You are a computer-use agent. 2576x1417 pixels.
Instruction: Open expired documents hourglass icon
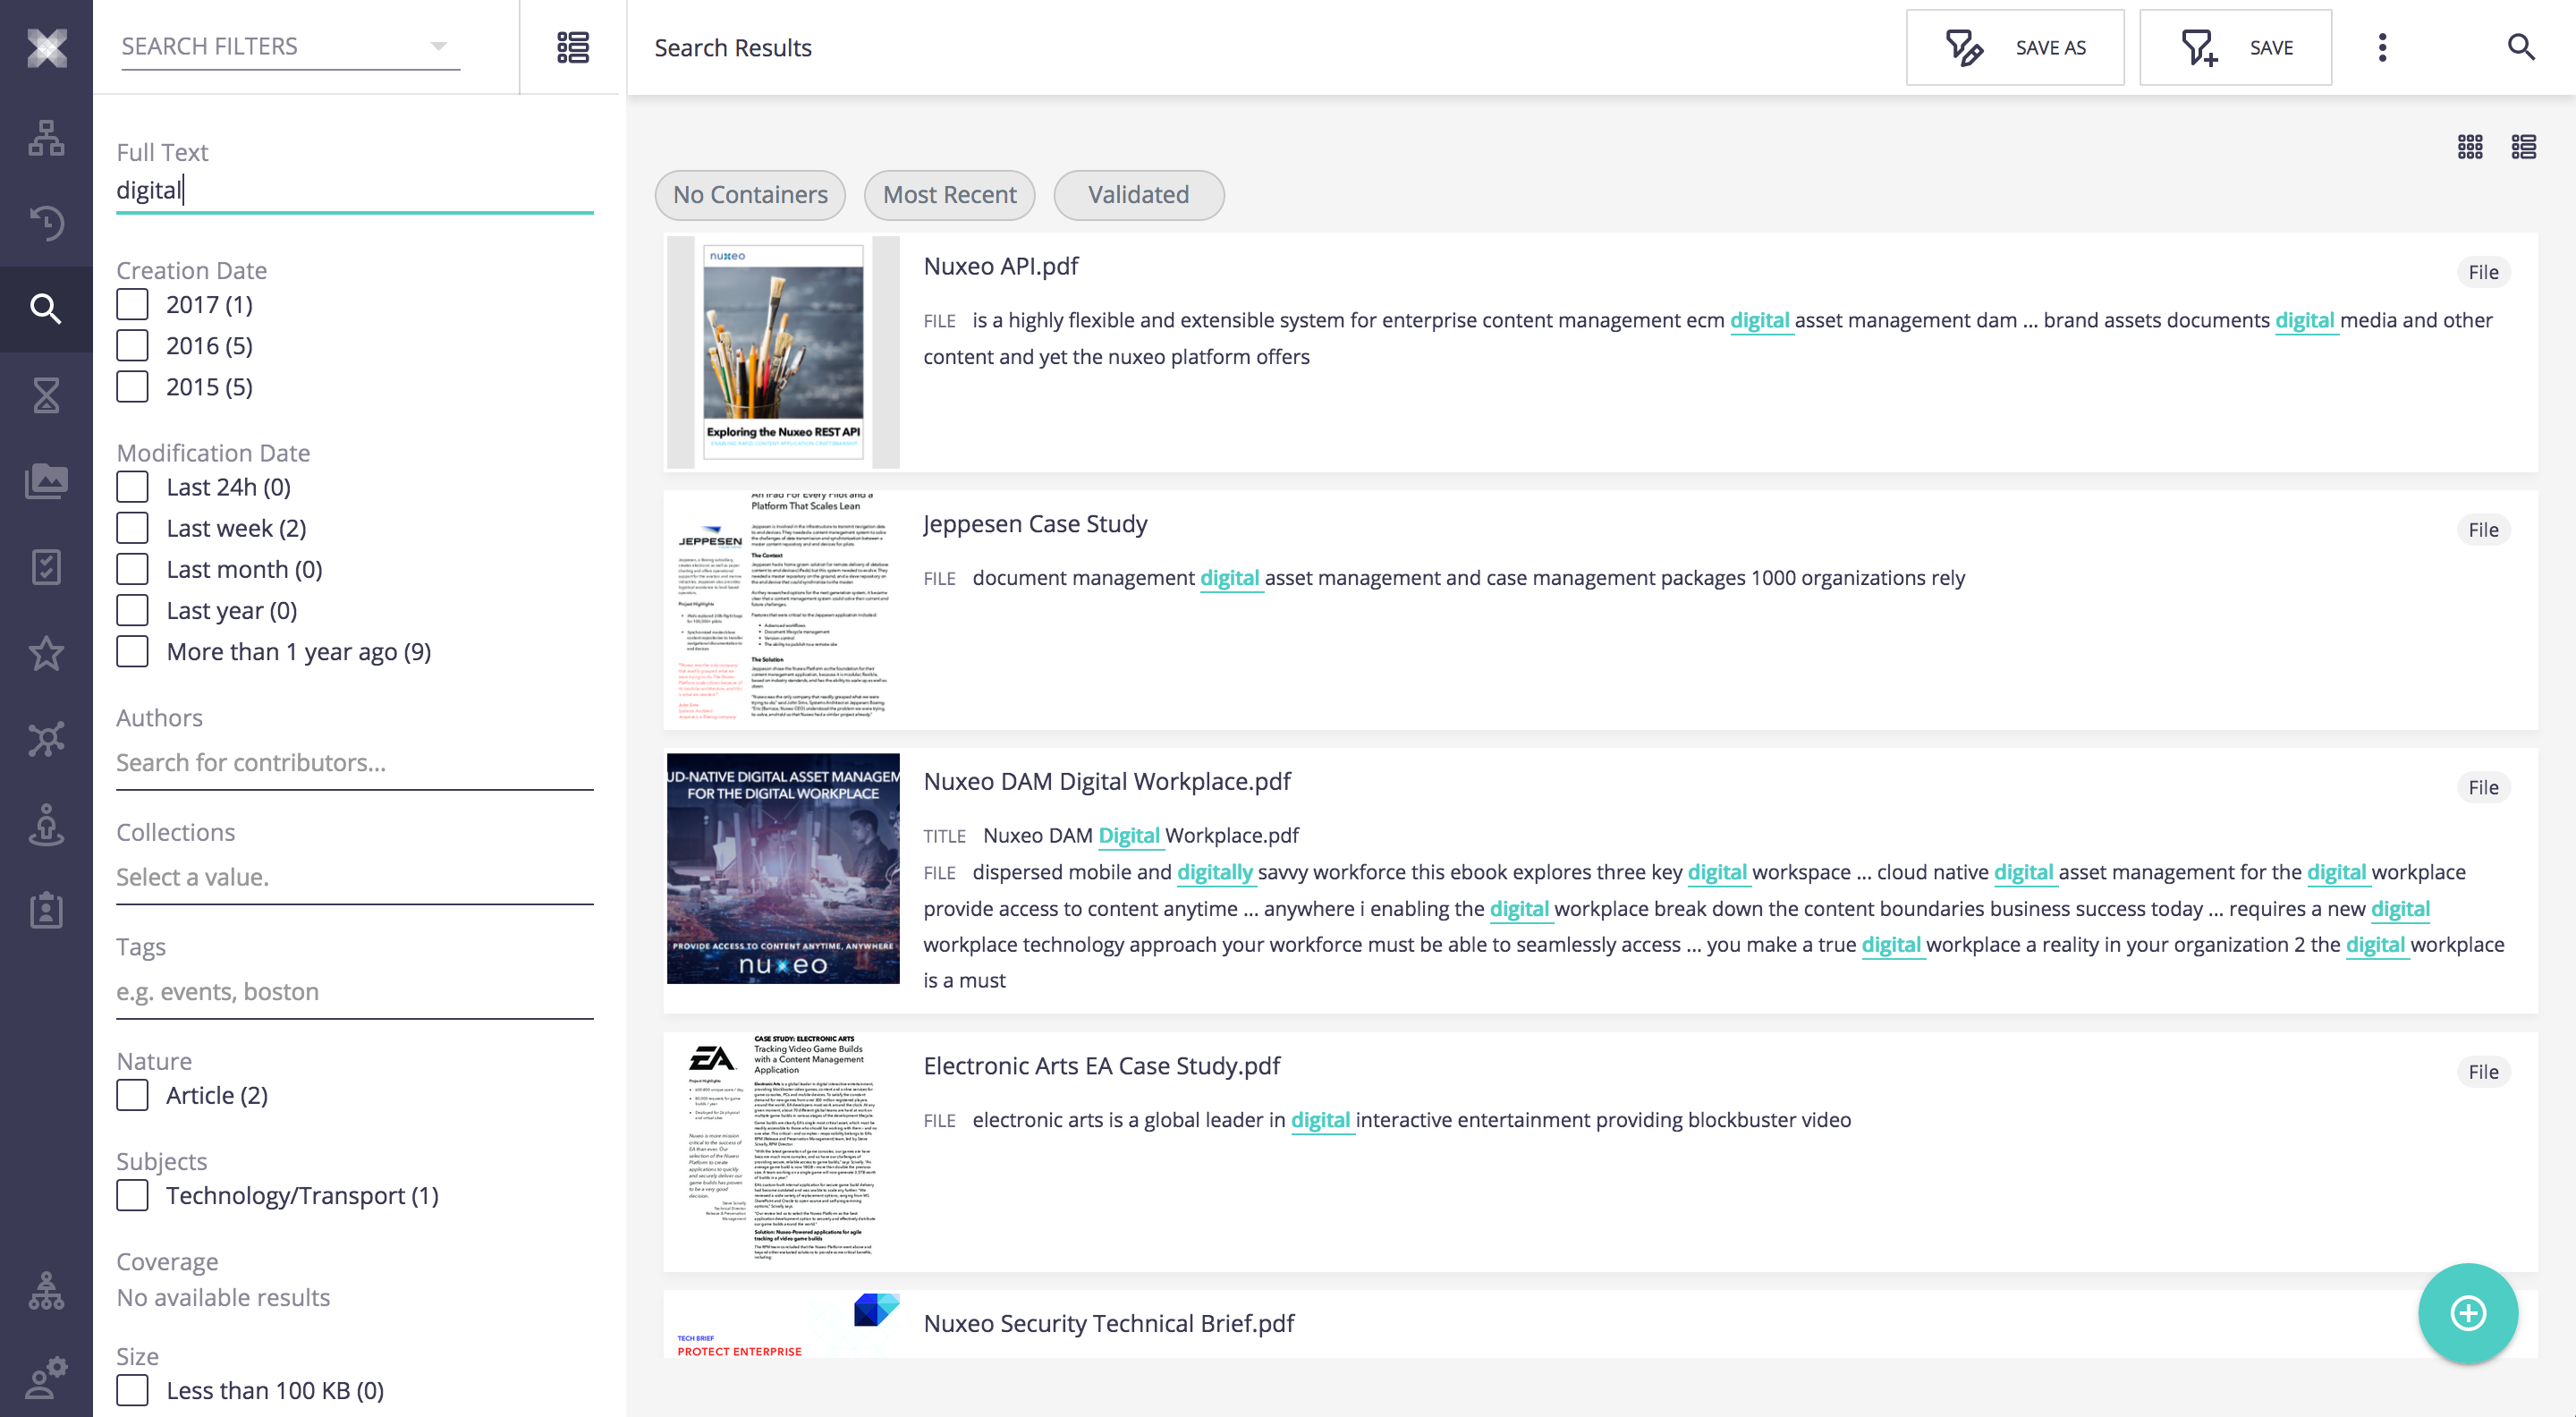pyautogui.click(x=46, y=395)
